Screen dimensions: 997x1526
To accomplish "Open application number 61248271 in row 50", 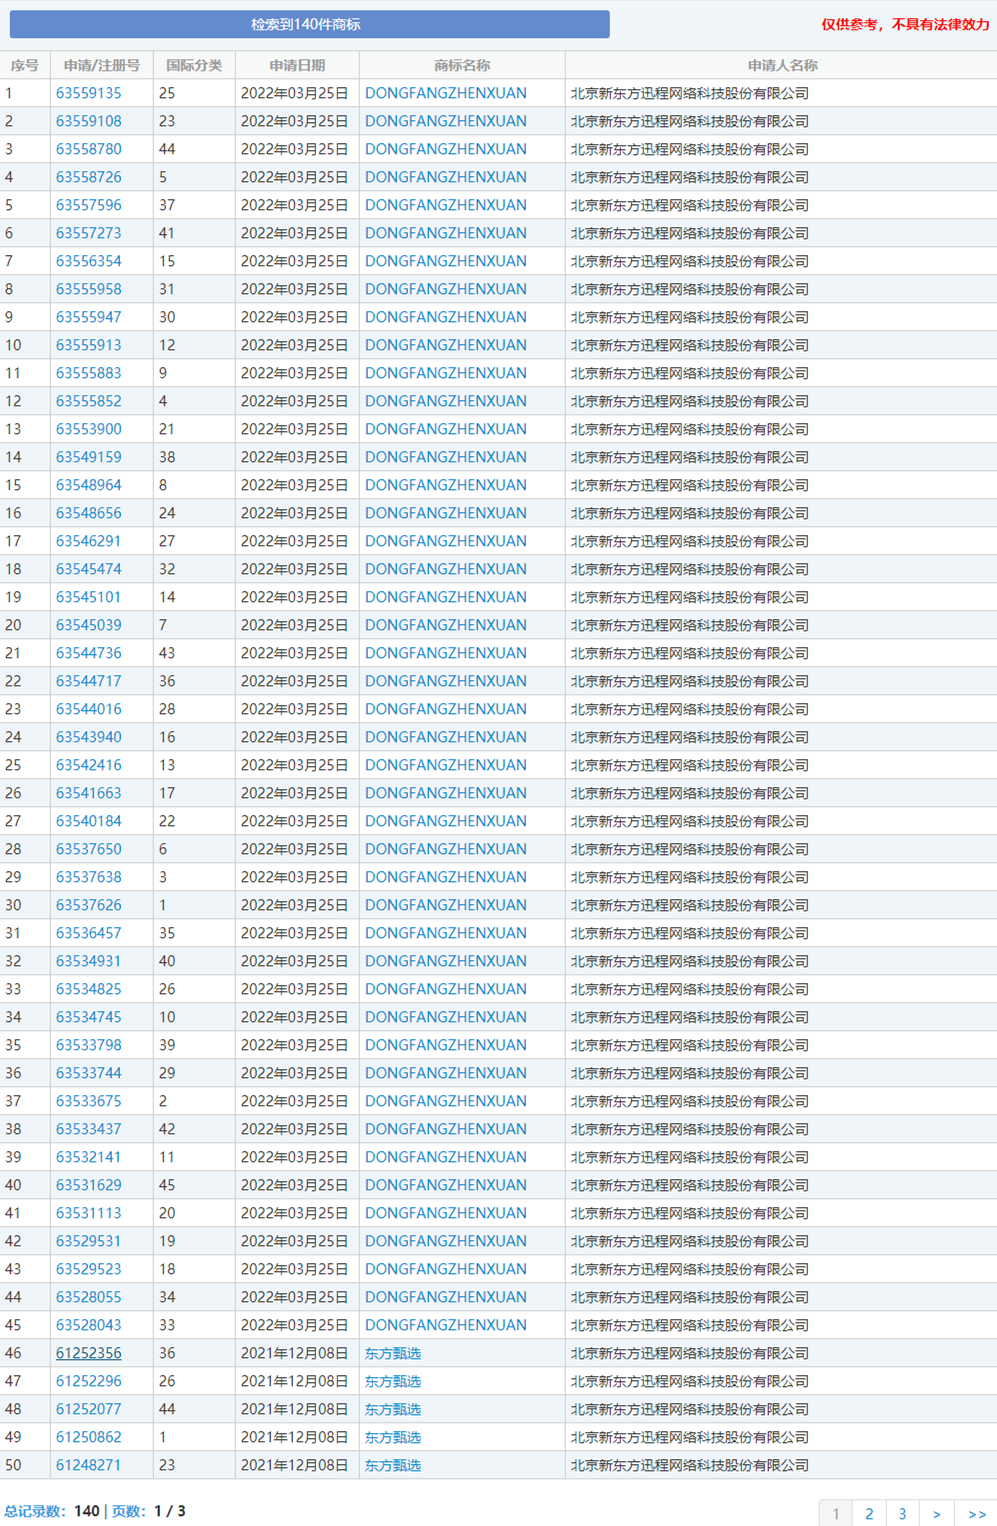I will pos(88,1465).
